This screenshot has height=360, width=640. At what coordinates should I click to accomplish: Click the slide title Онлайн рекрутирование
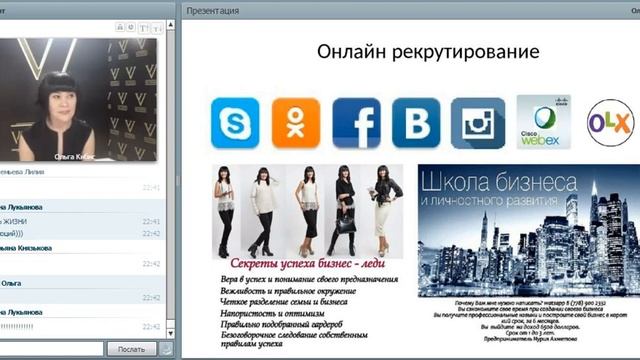(x=428, y=52)
